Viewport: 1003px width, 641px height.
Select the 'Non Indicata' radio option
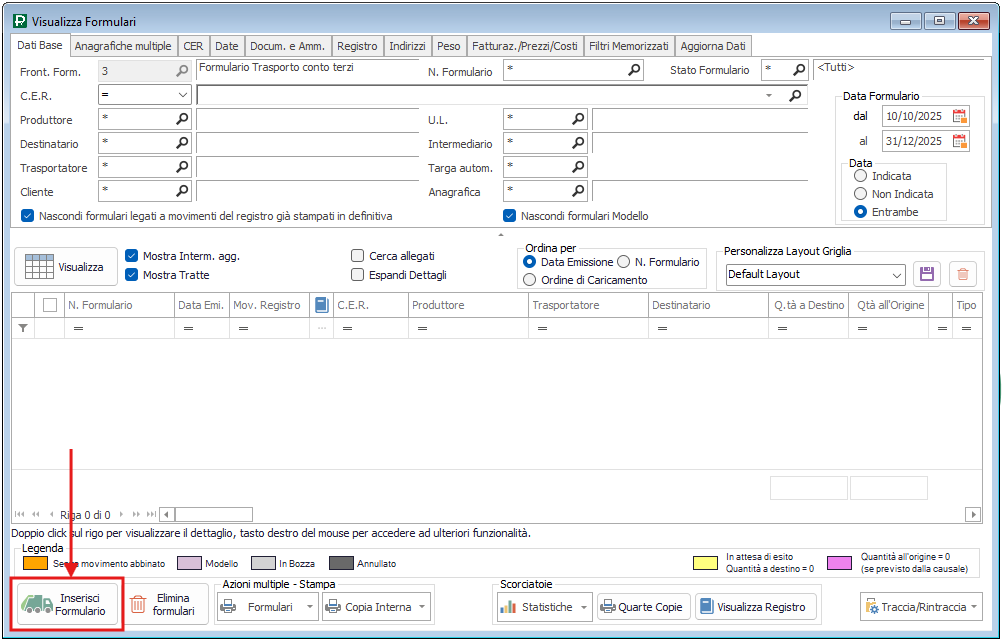(x=860, y=194)
